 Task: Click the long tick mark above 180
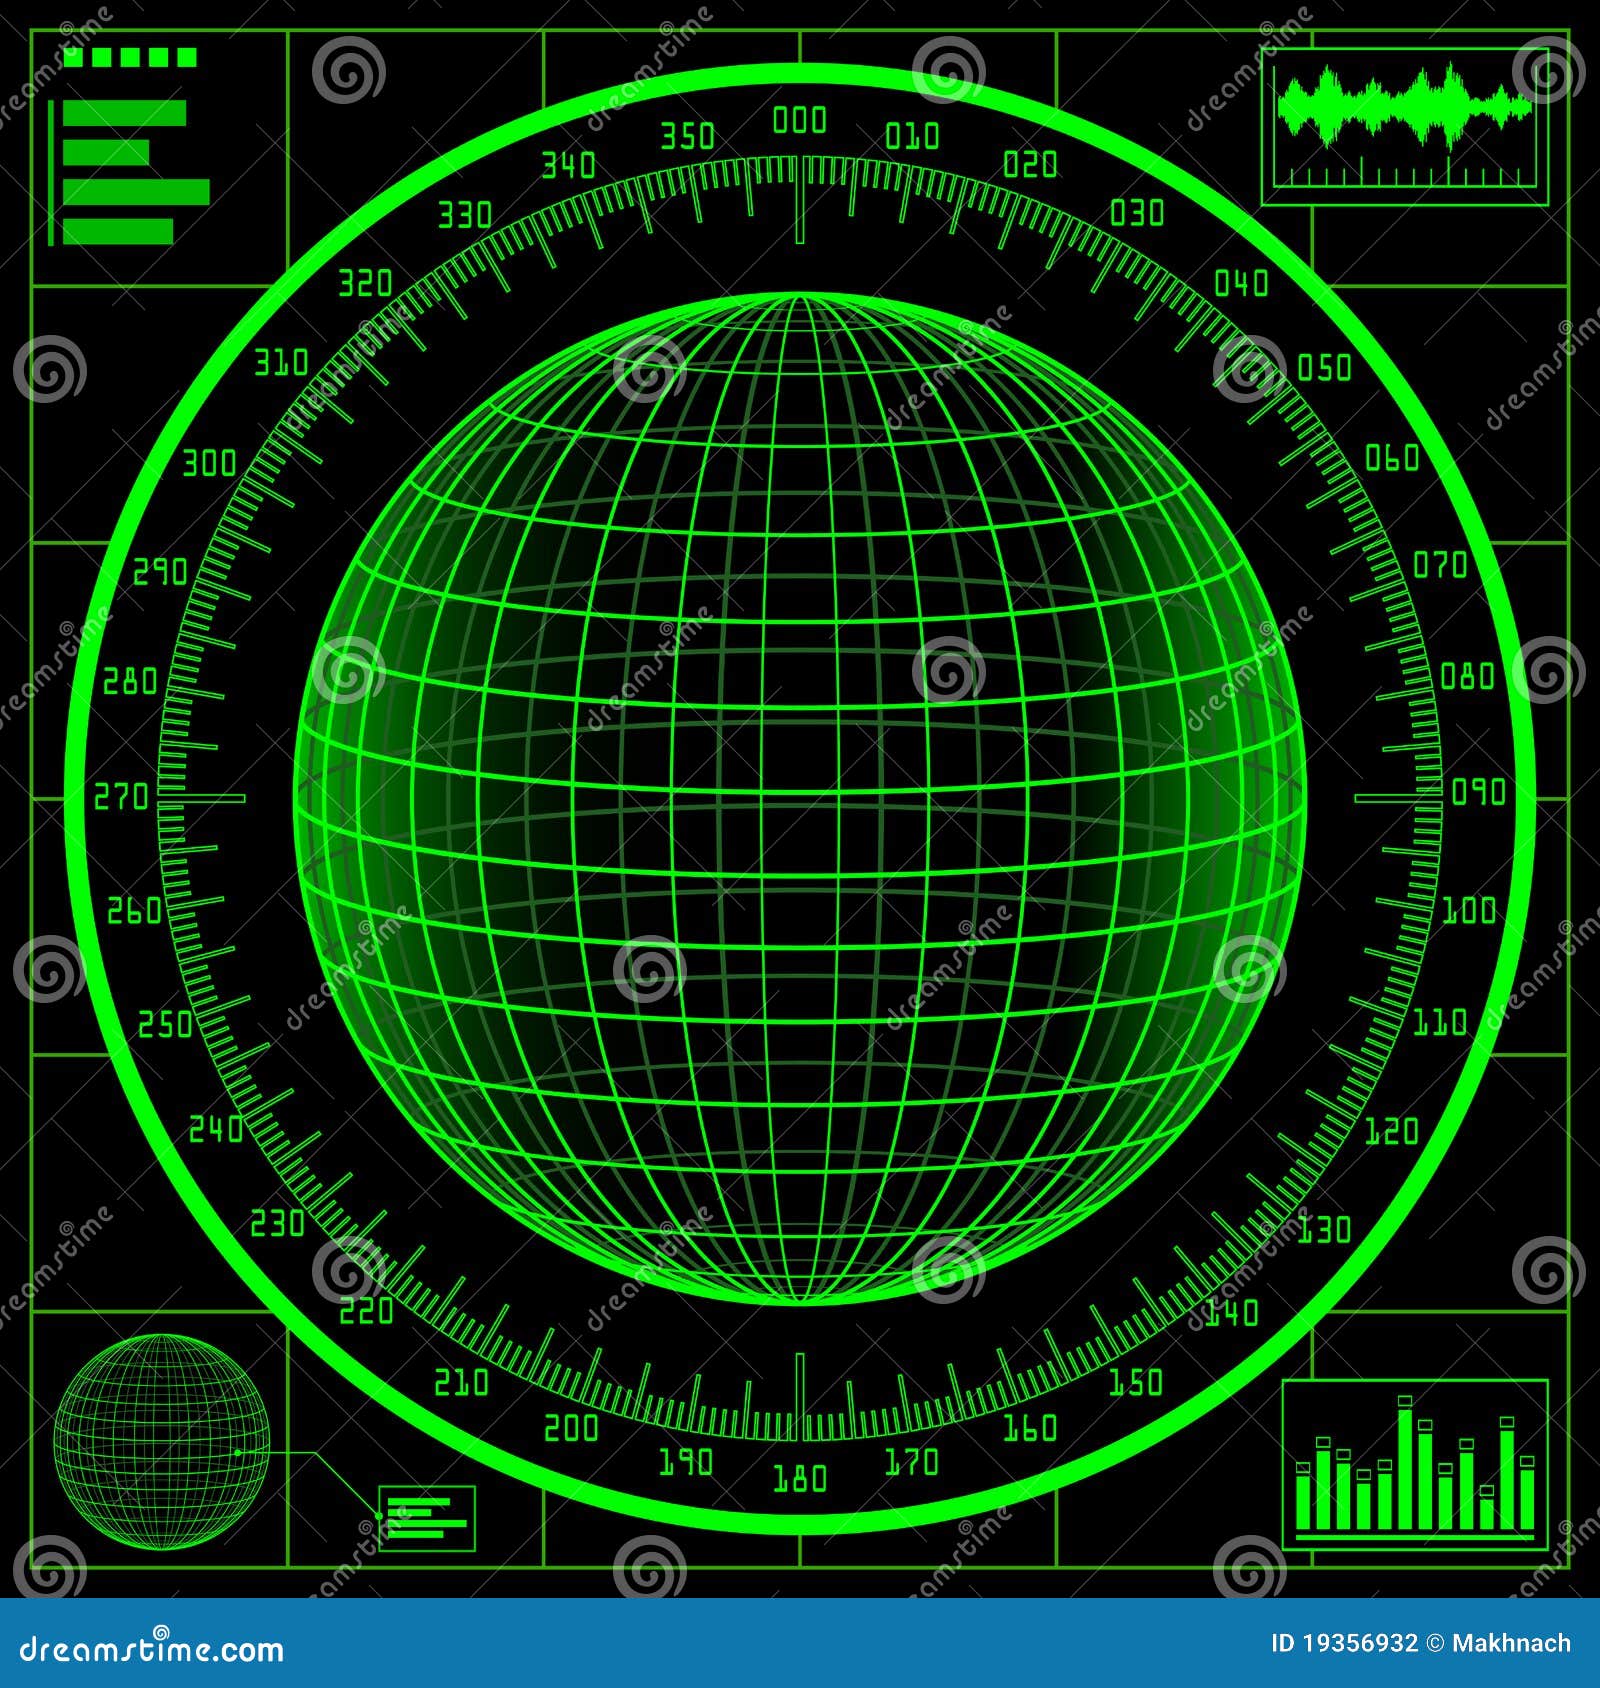pos(800,1397)
